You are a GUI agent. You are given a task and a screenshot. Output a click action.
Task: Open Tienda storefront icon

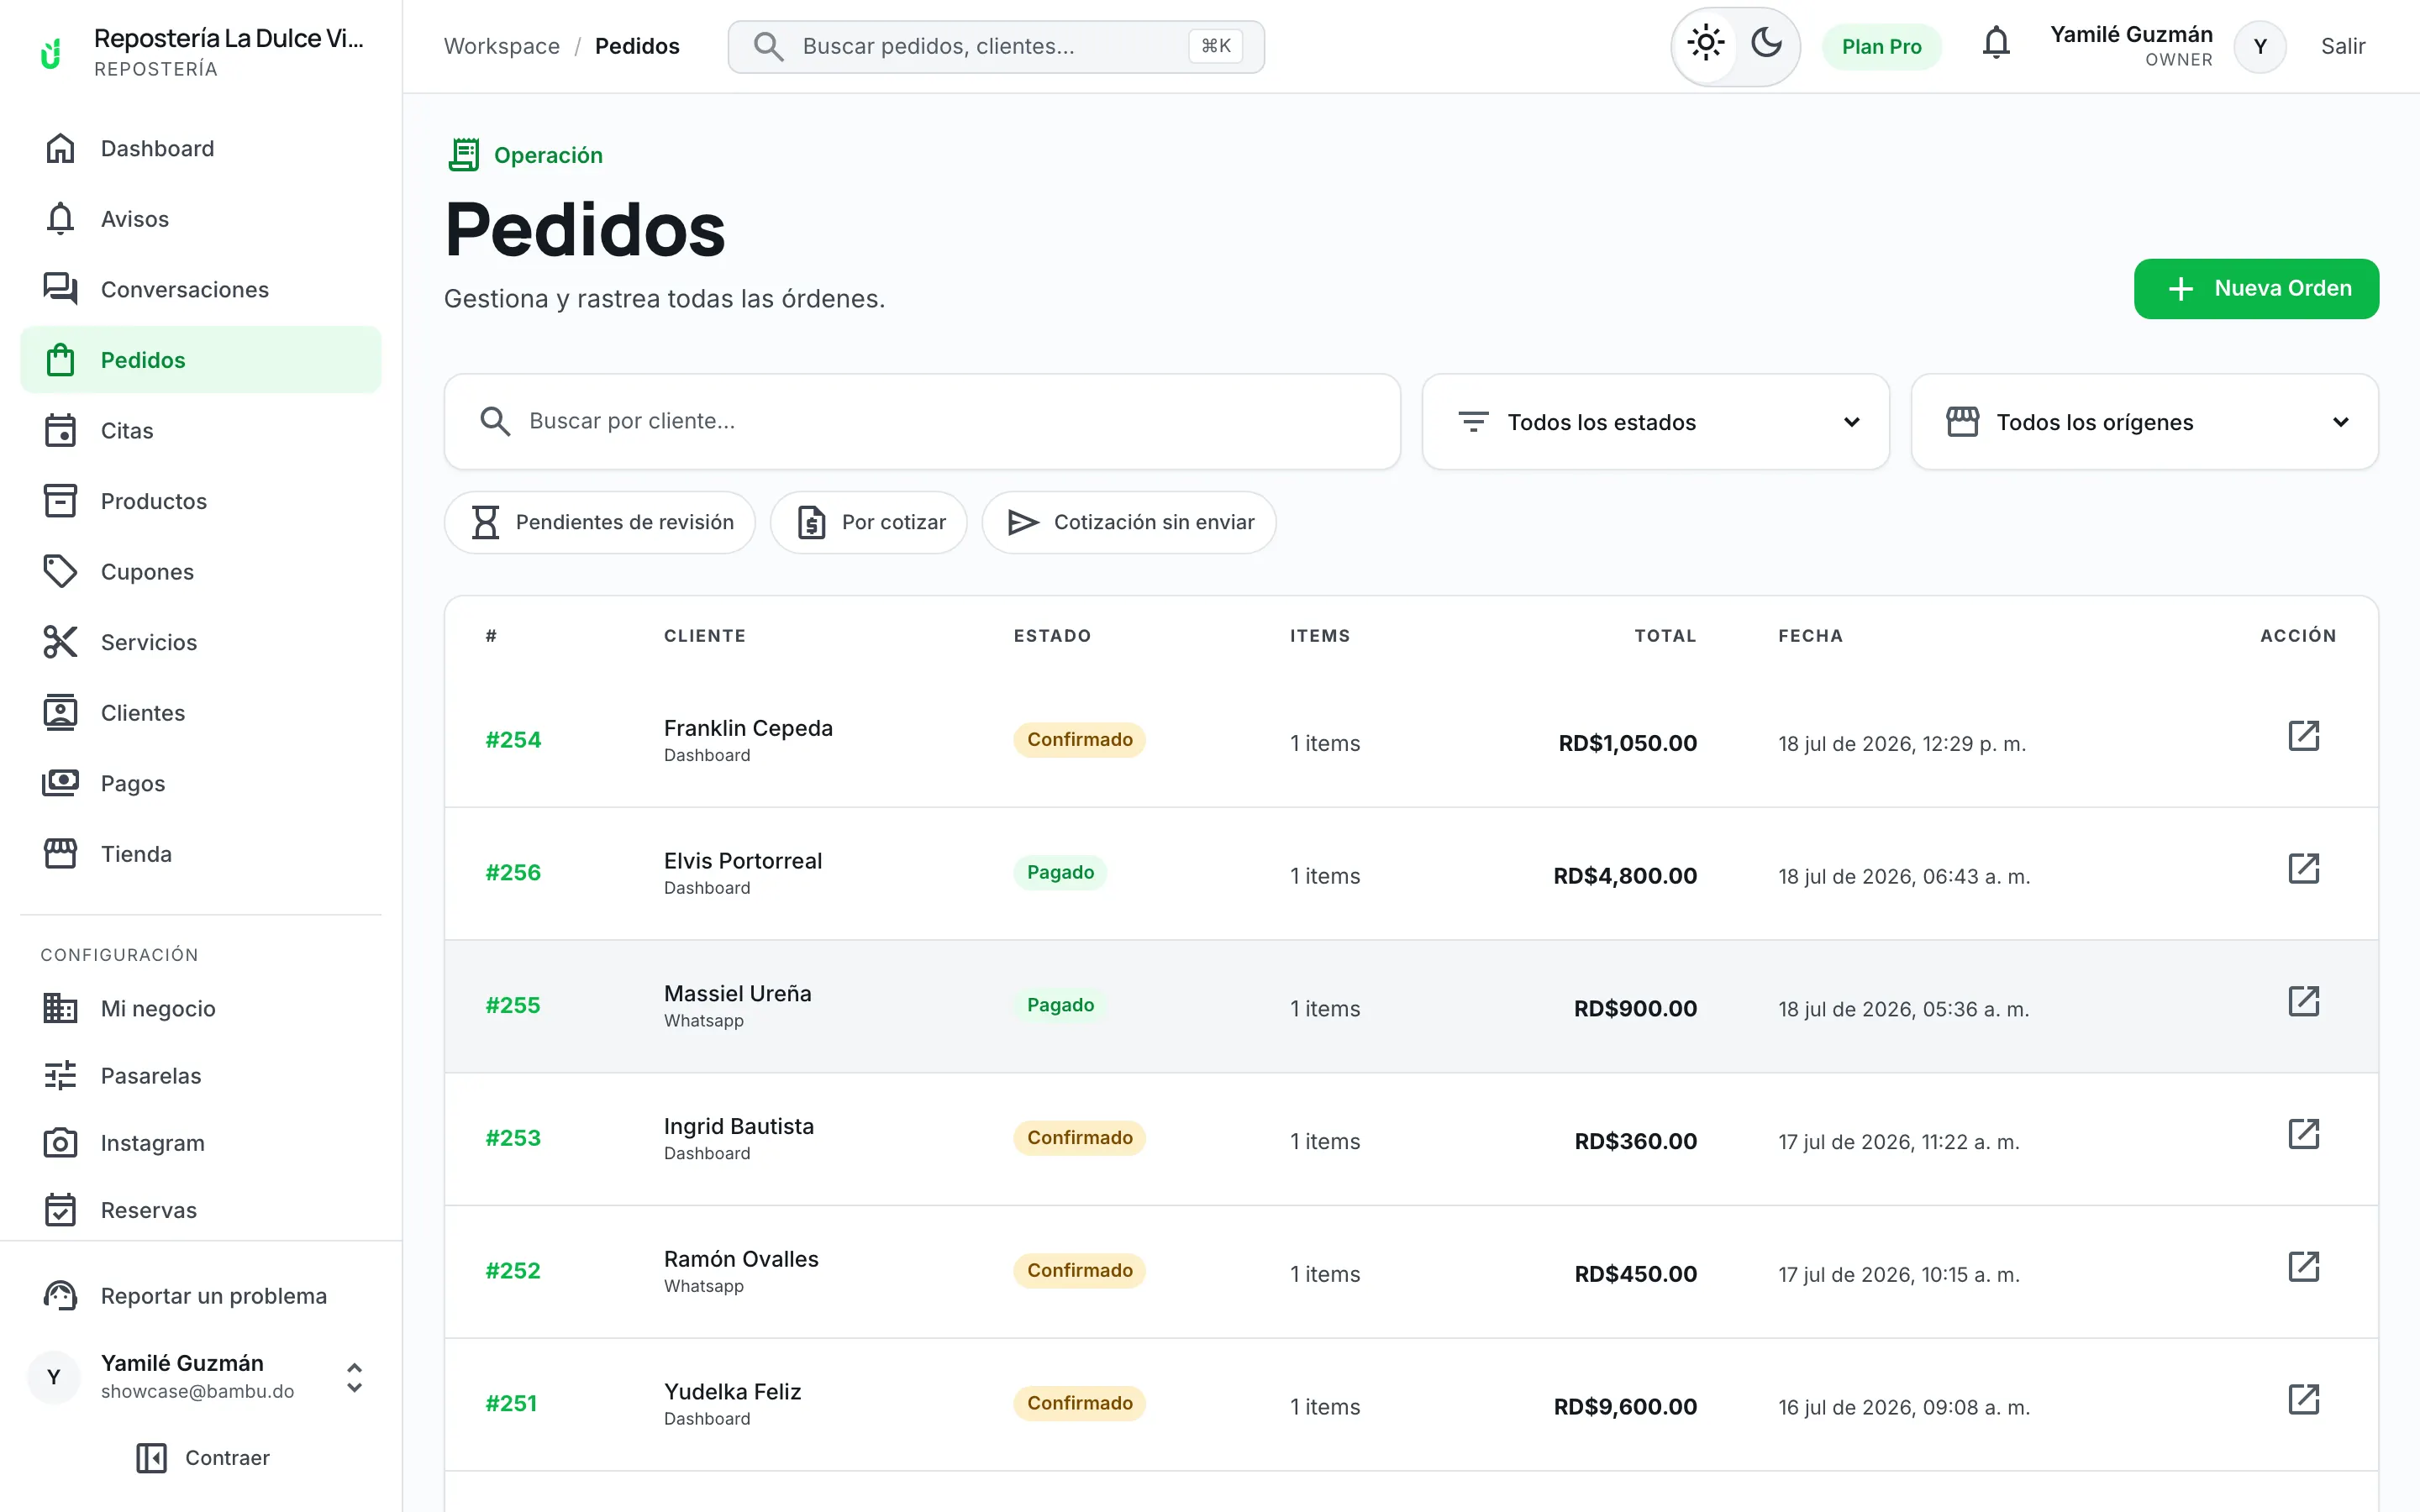pos(60,854)
